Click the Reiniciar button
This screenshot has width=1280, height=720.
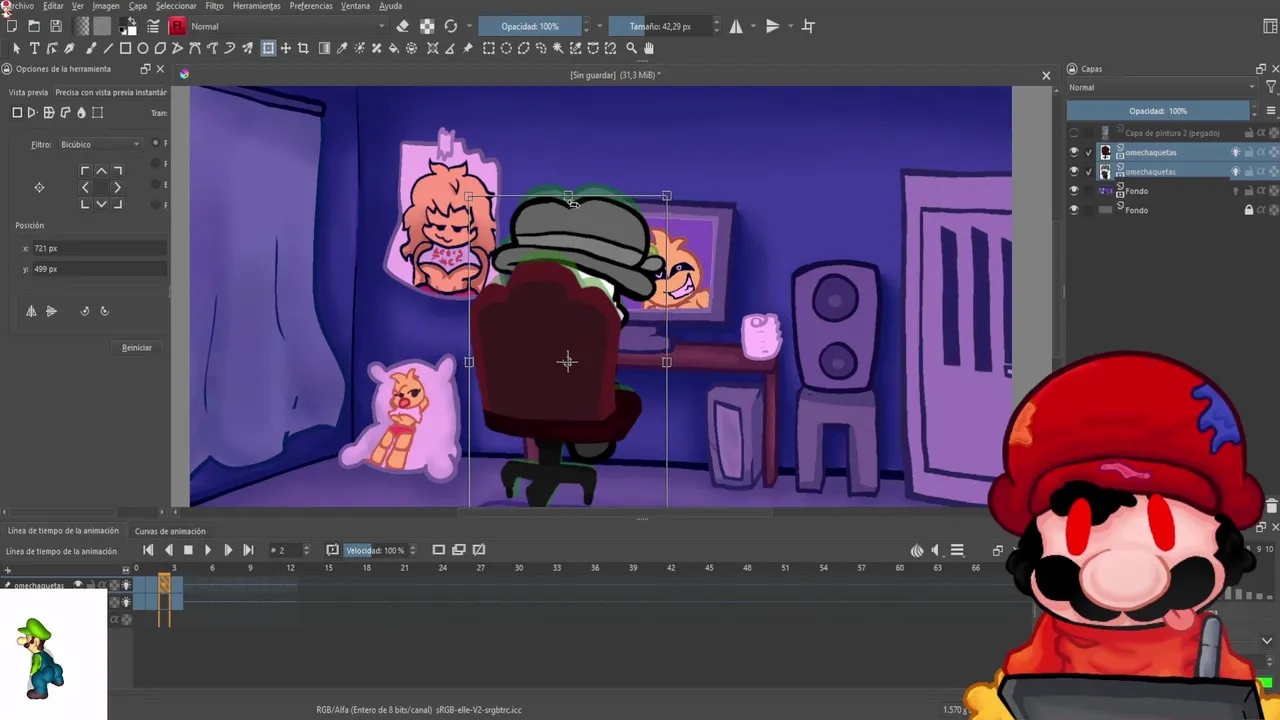(x=137, y=347)
